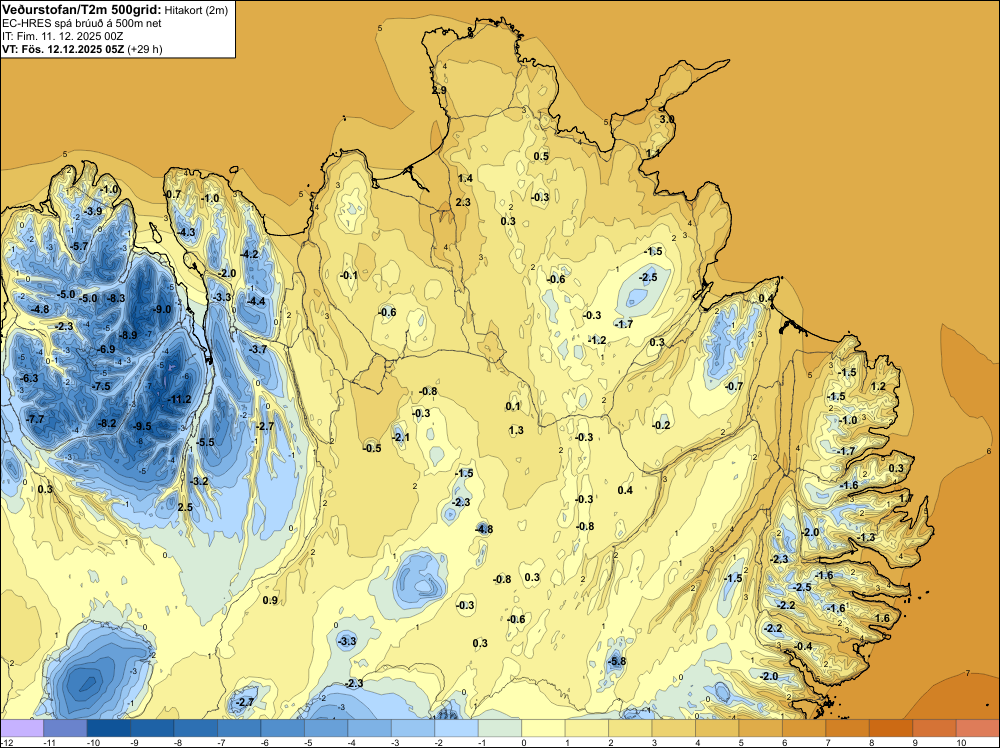Click the temperature label 3.0
The width and height of the screenshot is (1000, 748).
click(x=666, y=119)
